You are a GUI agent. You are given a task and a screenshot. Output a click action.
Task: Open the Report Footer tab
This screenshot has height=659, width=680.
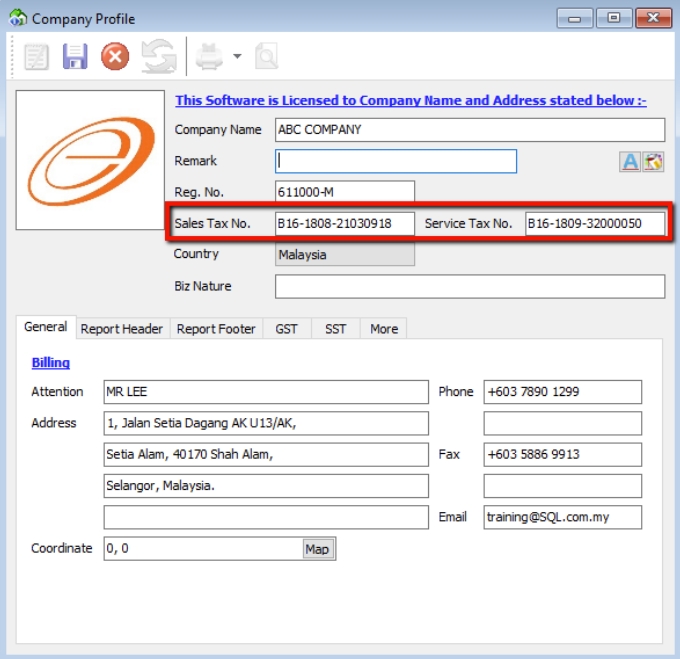click(216, 329)
